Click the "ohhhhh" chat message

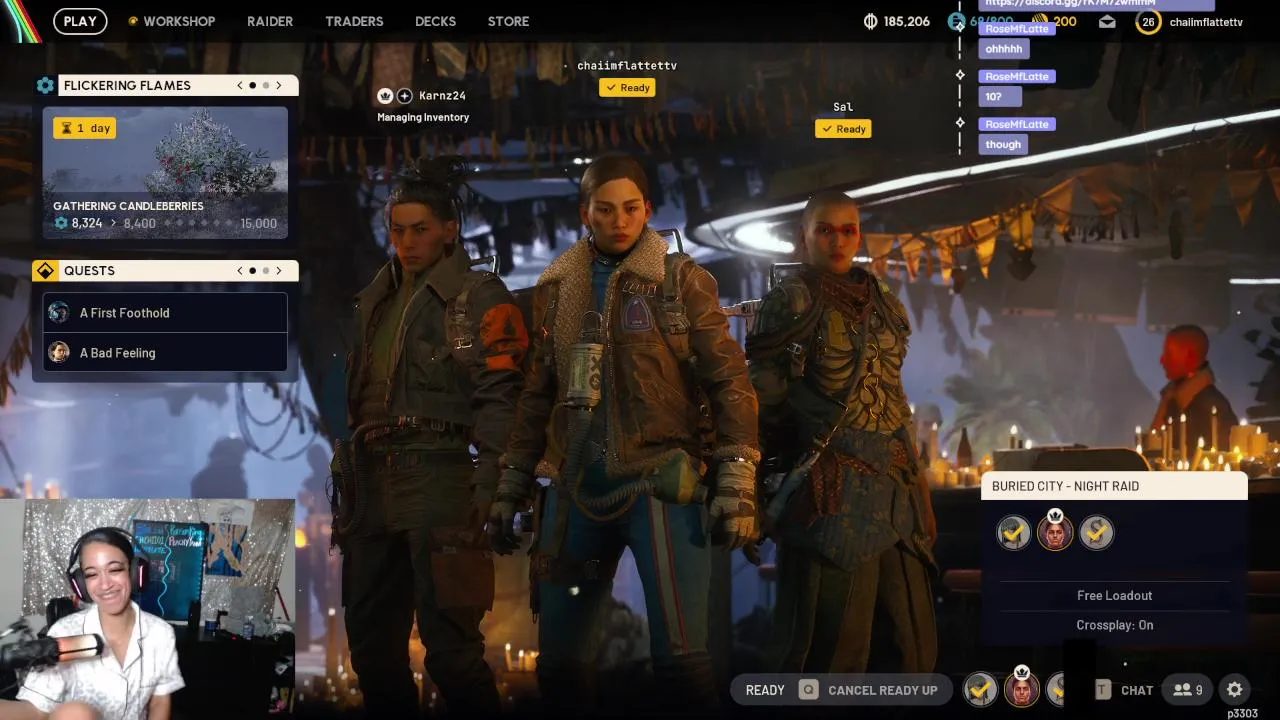click(1003, 48)
